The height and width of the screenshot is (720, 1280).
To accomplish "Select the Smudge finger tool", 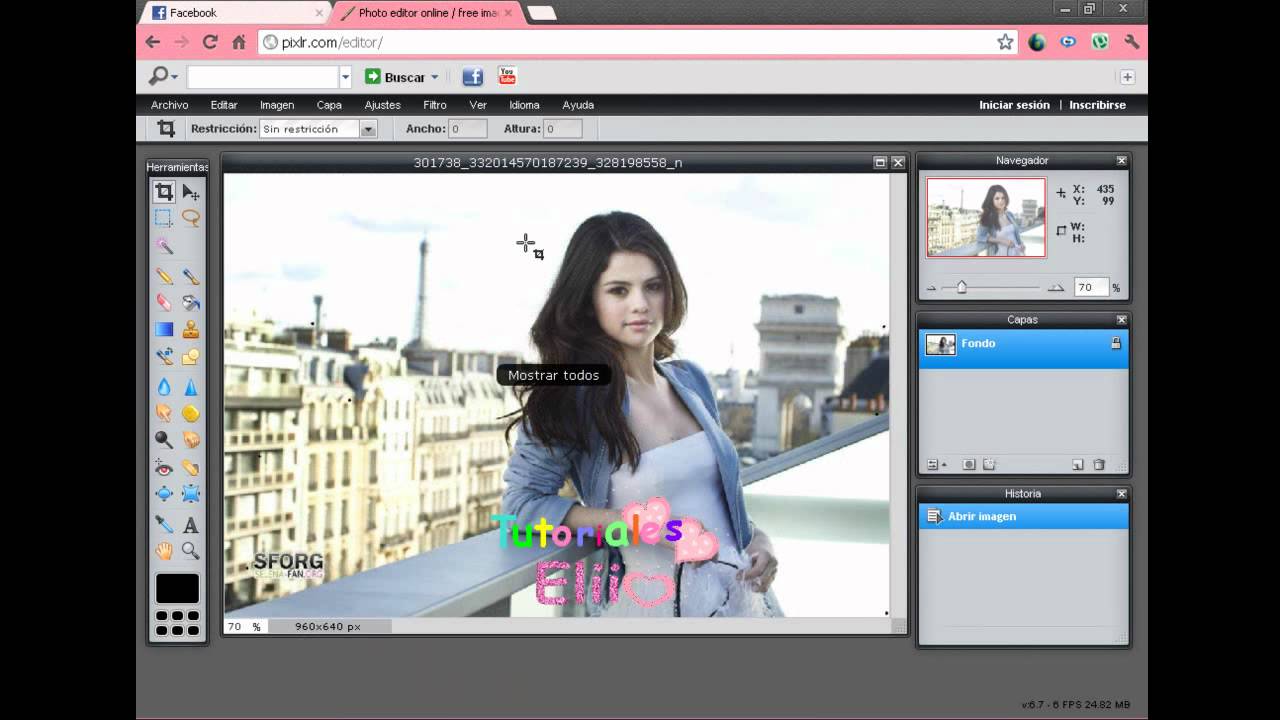I will click(x=164, y=413).
